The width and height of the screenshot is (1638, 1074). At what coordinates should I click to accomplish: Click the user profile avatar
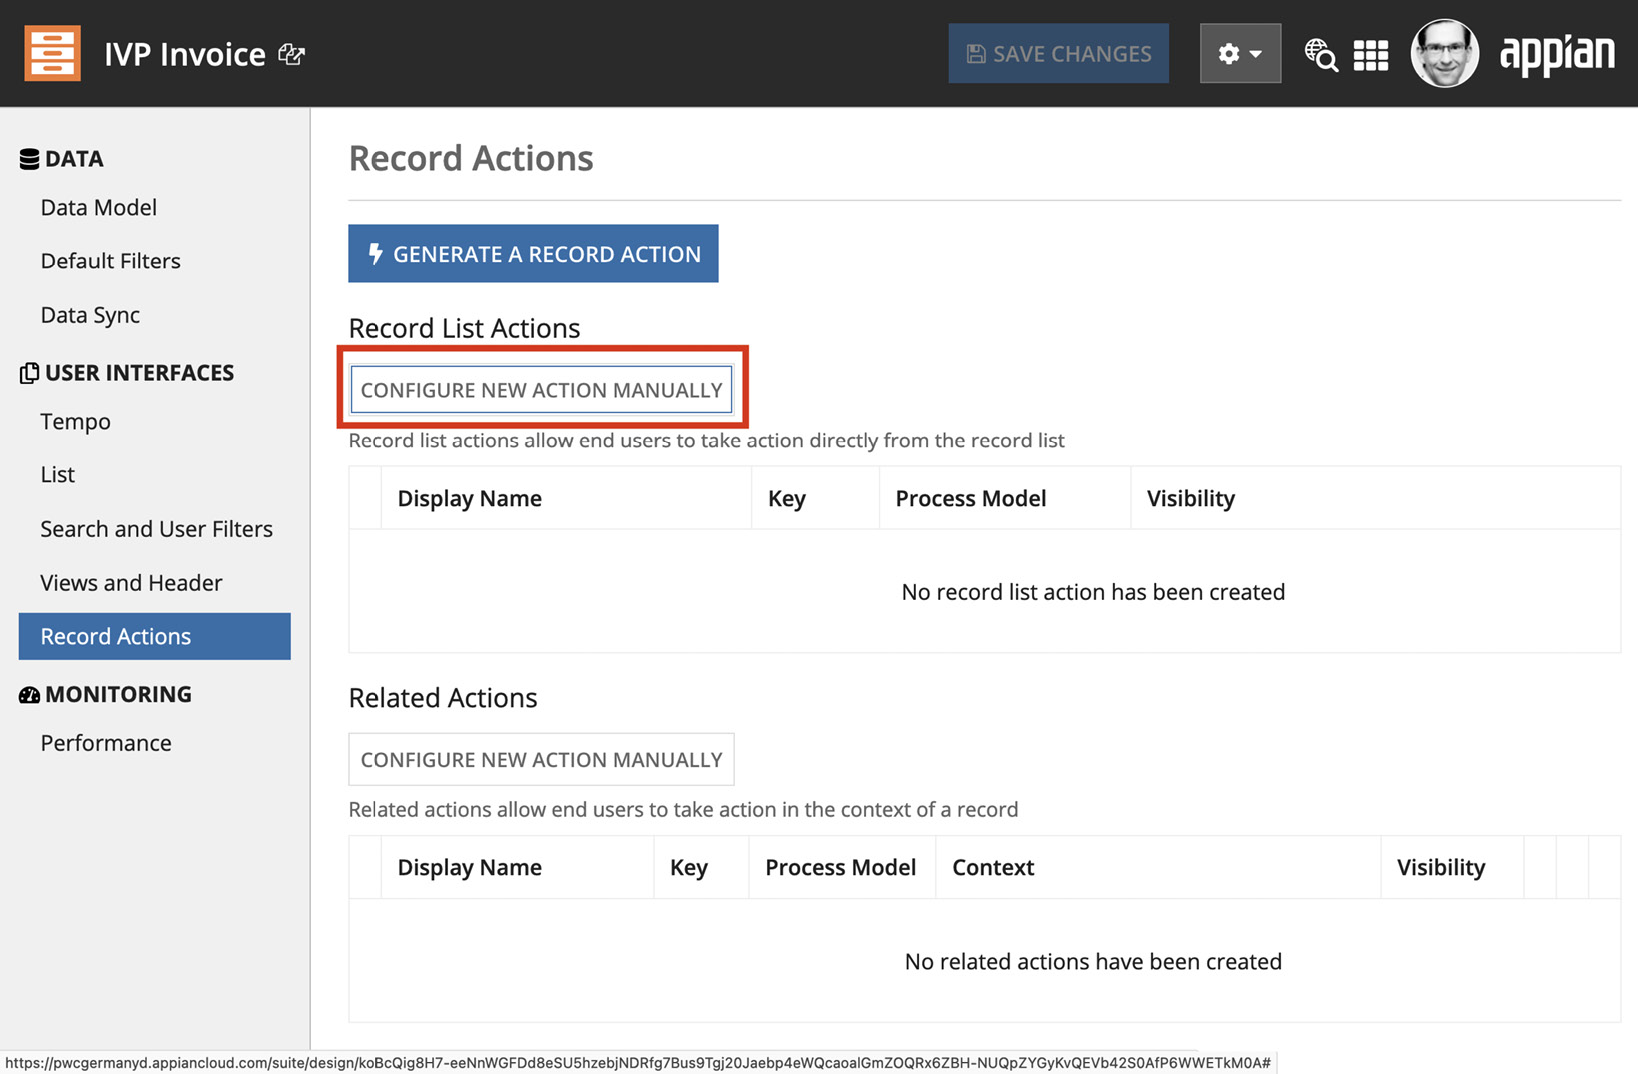click(1444, 53)
